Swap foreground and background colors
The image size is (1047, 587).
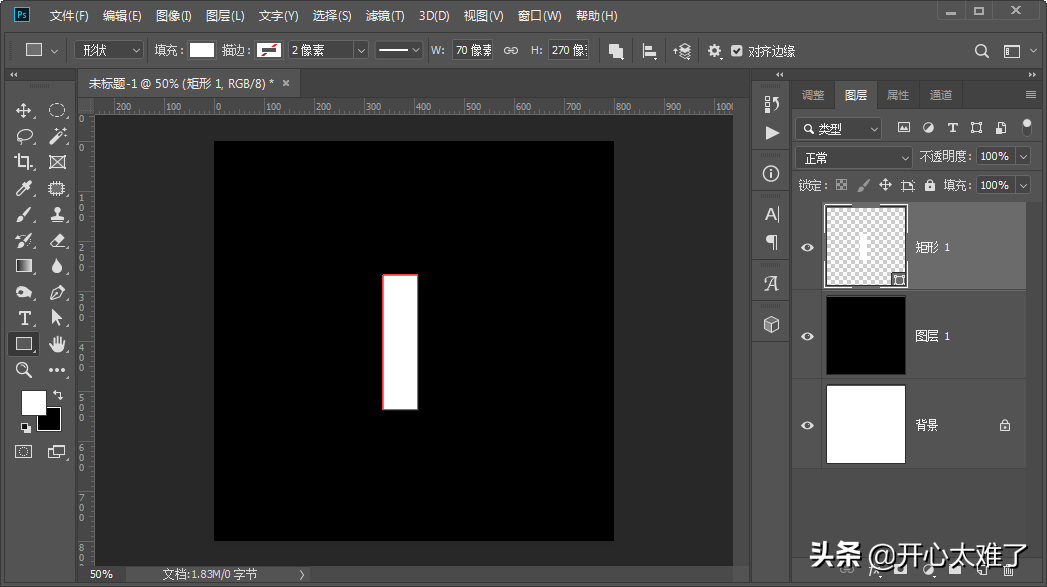(x=58, y=395)
